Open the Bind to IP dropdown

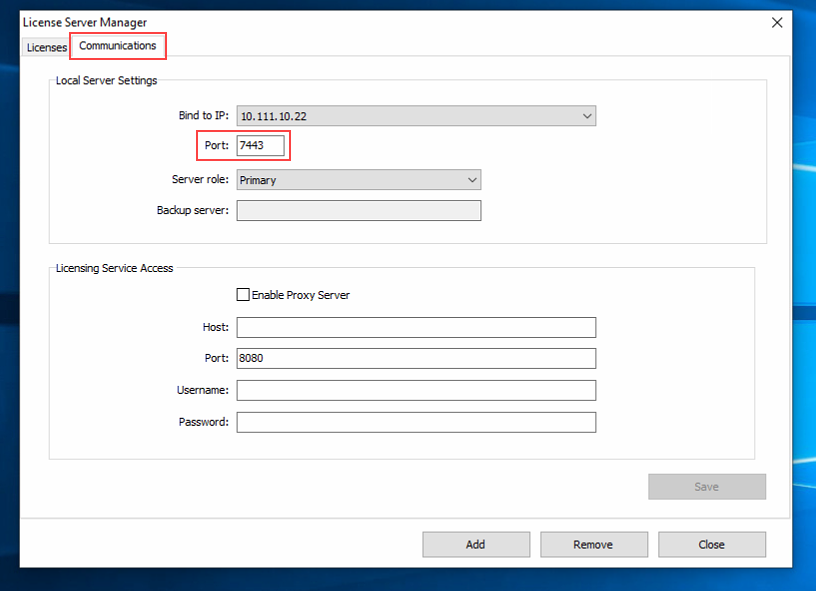tap(416, 116)
